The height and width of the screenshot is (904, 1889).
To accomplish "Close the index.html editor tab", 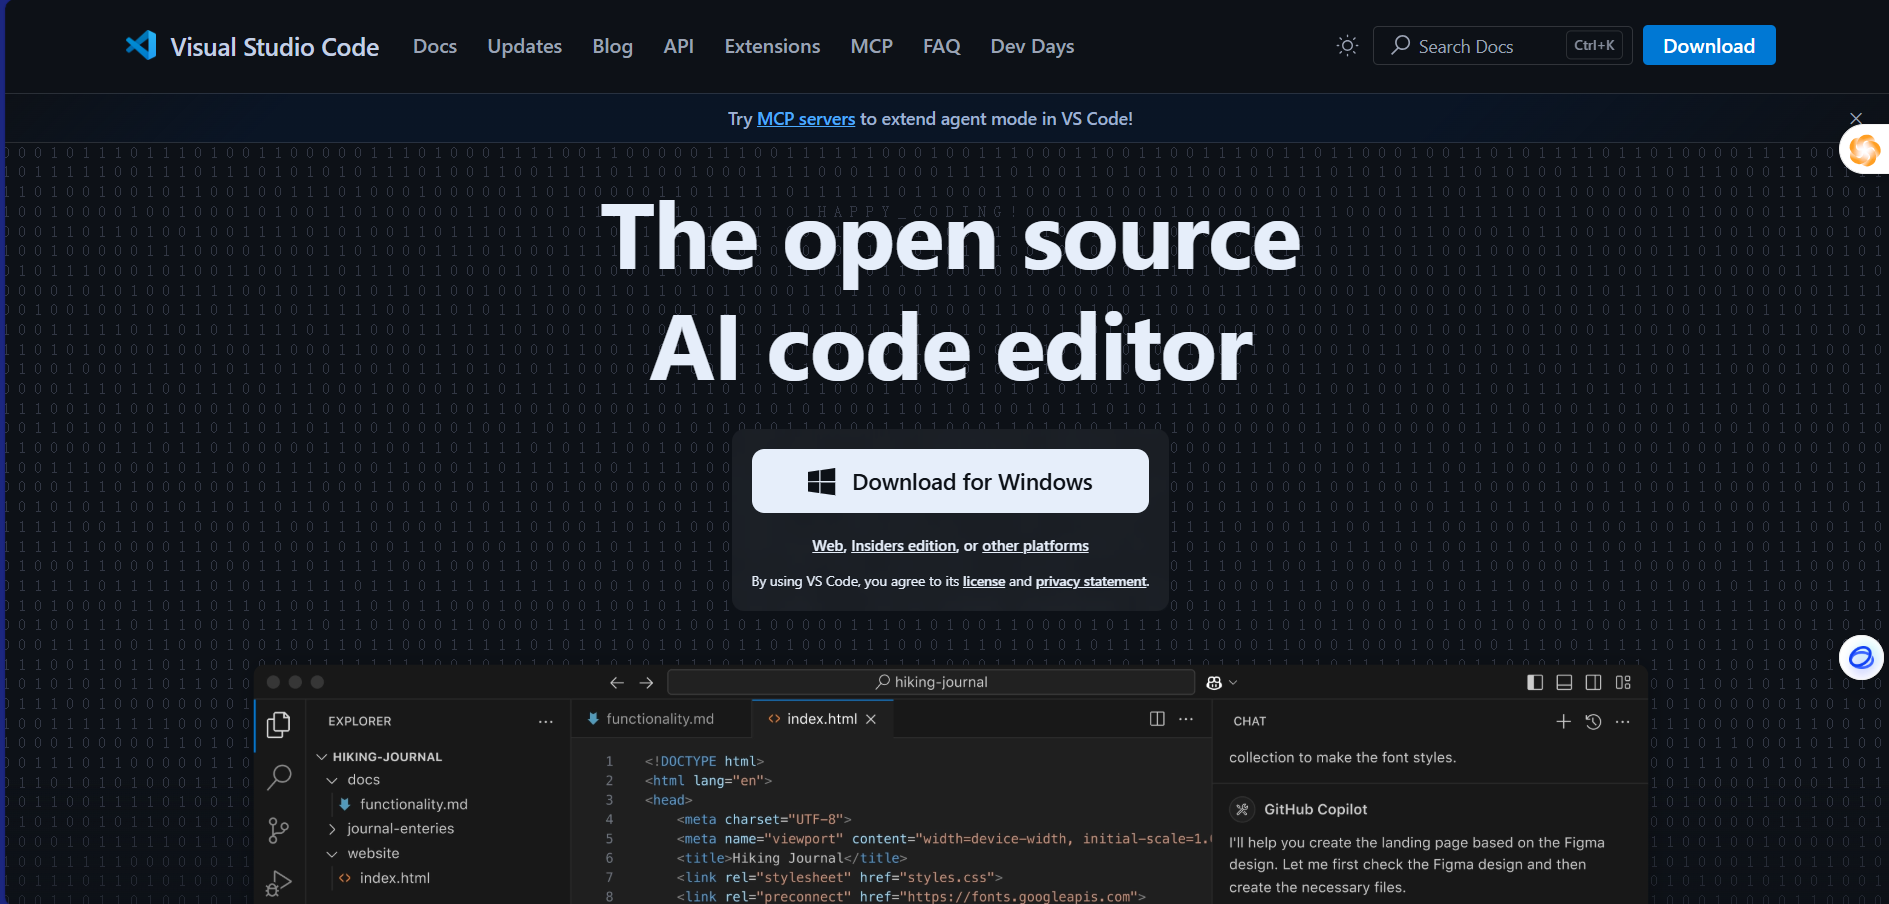I will pos(871,719).
